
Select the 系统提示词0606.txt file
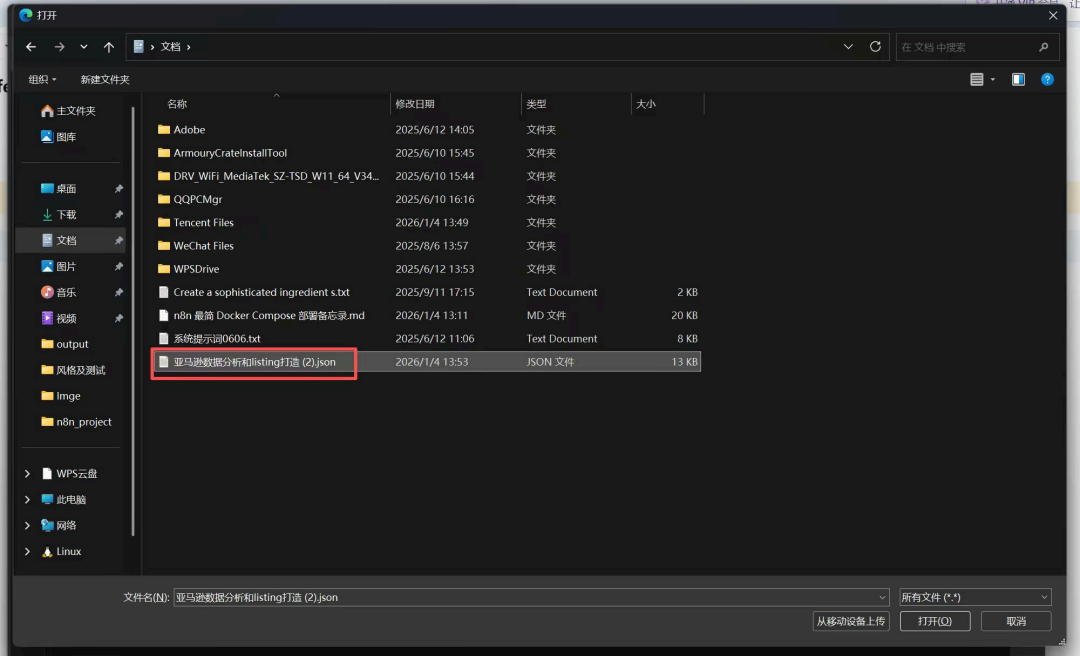click(x=216, y=339)
